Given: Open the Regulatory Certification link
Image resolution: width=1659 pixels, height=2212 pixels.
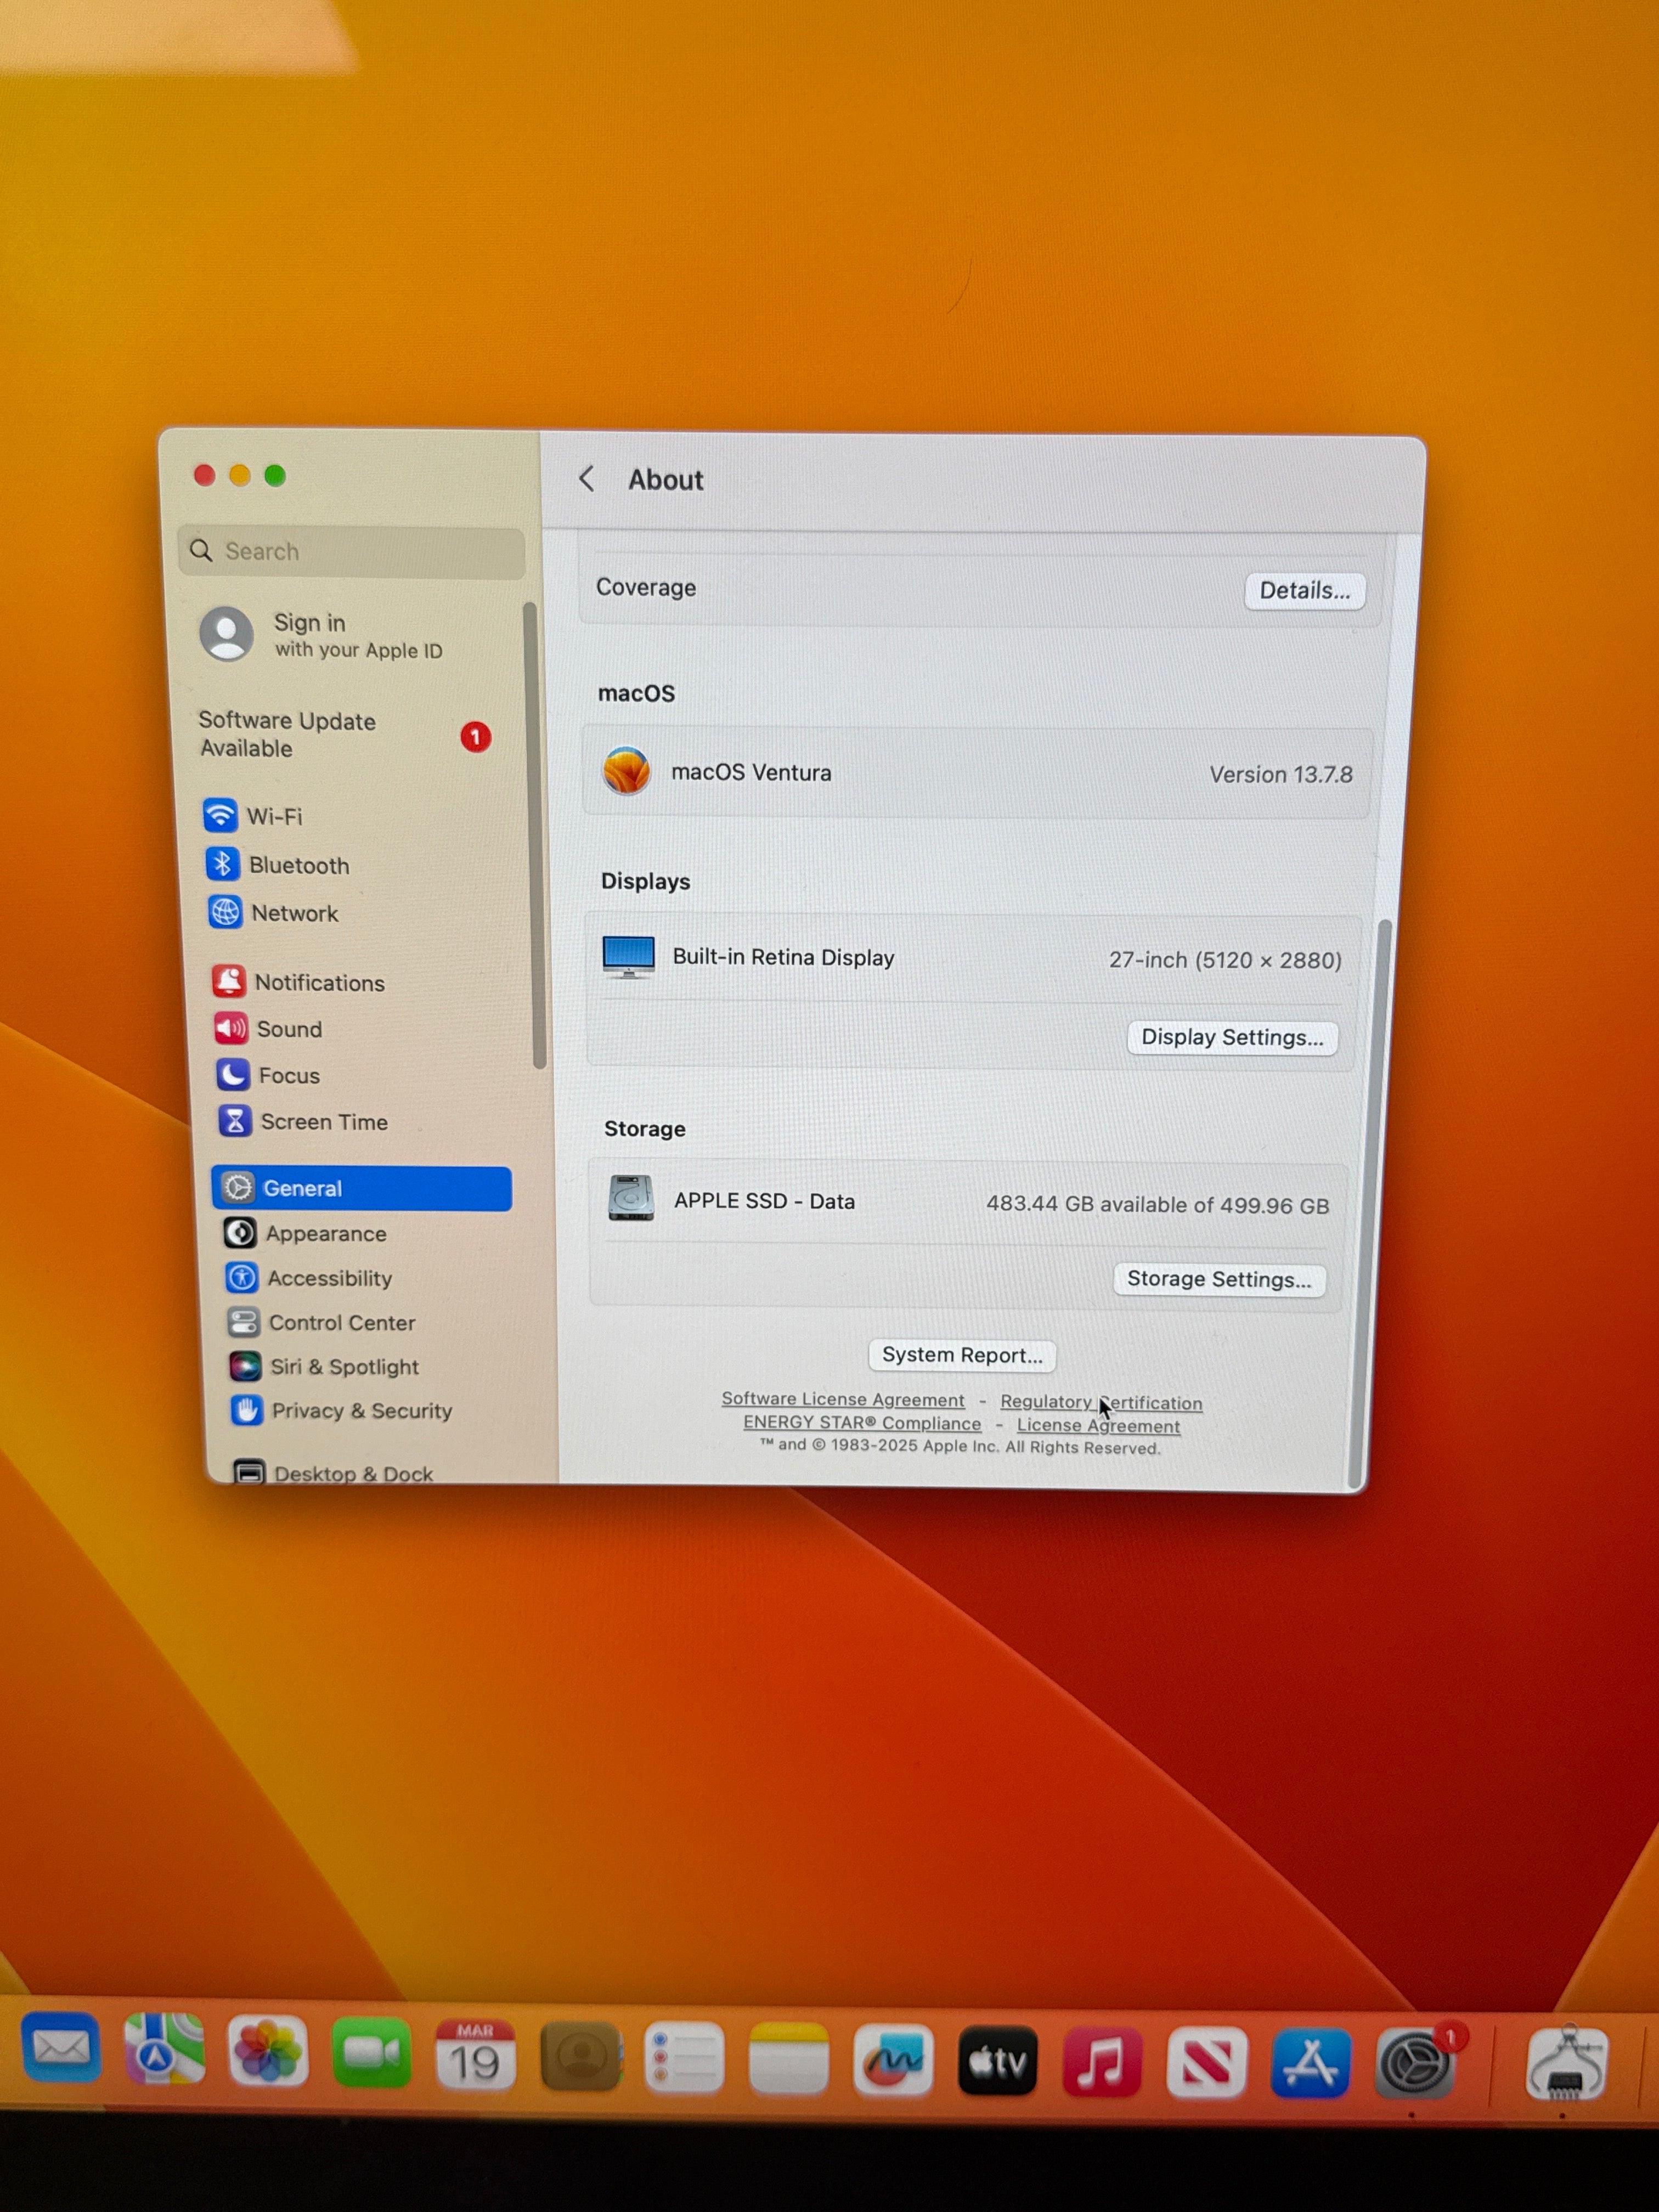Looking at the screenshot, I should click(x=1101, y=1402).
